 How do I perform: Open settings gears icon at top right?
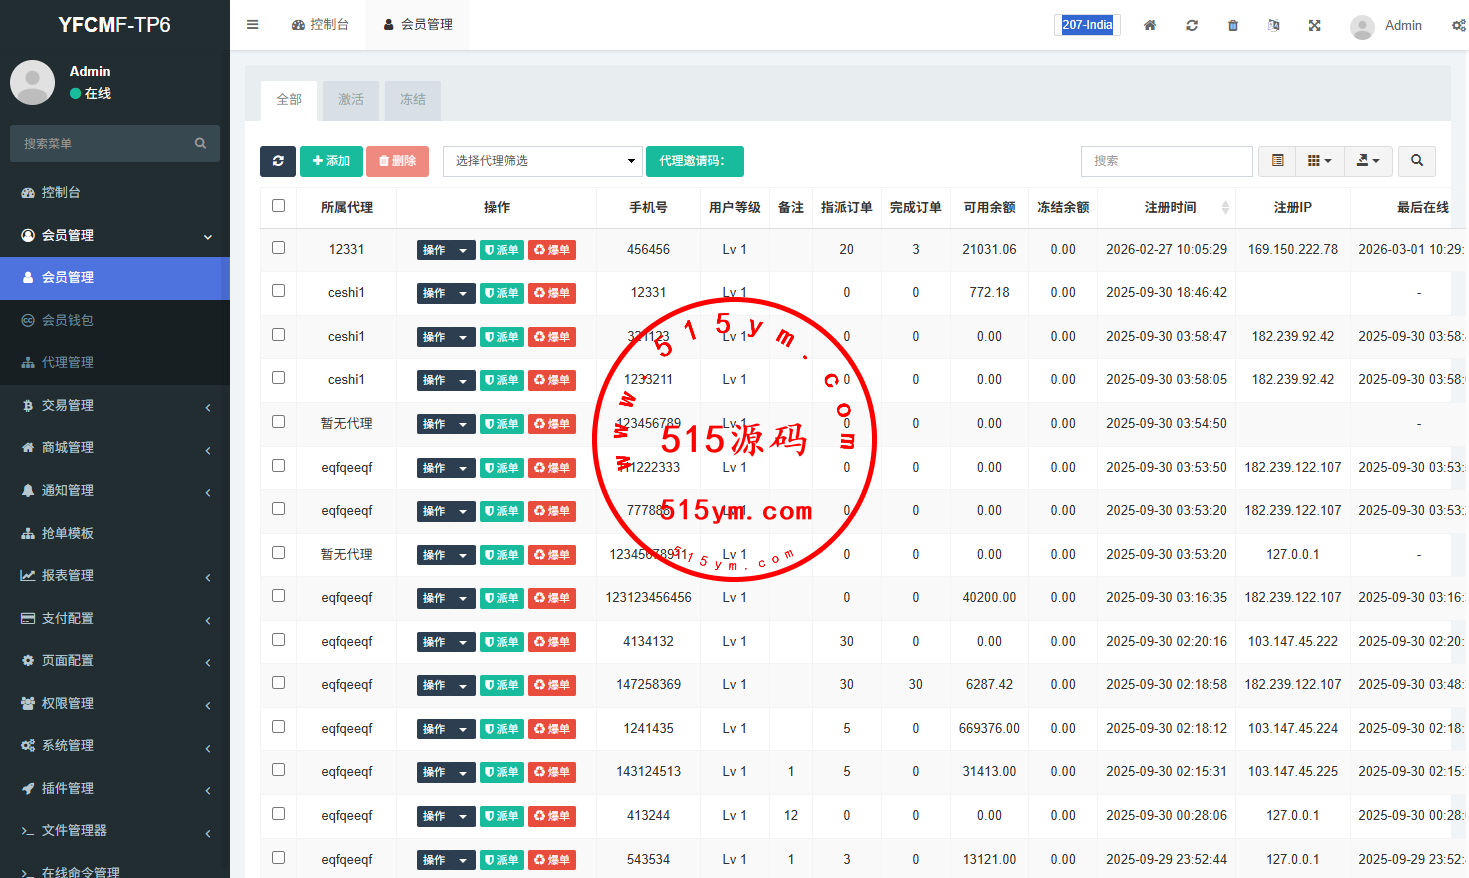click(1458, 25)
